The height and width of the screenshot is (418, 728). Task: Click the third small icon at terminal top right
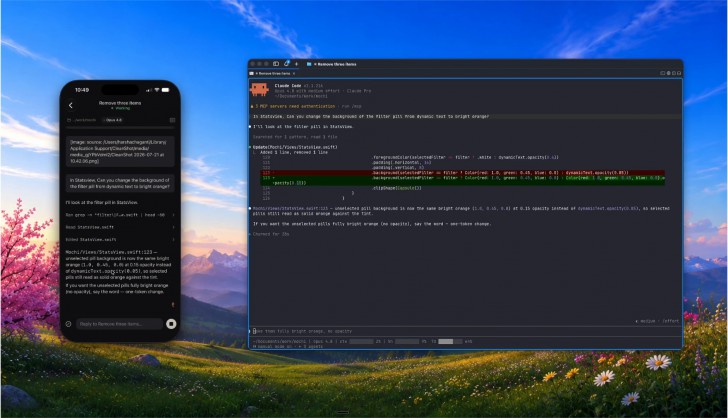point(674,73)
